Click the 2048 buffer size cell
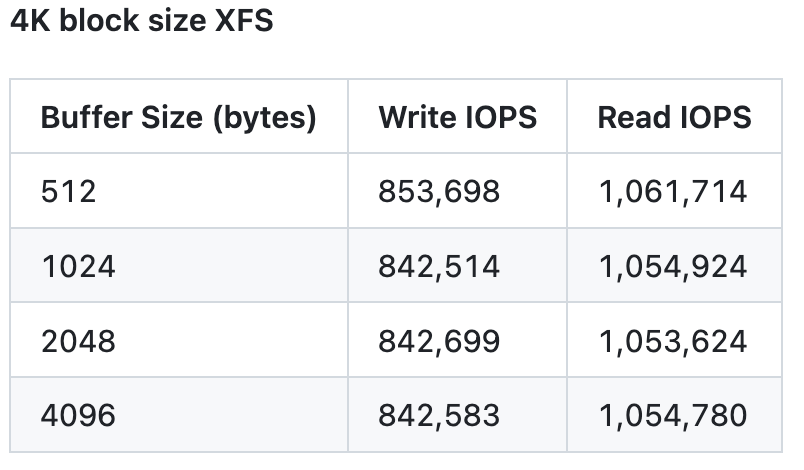 [x=79, y=341]
